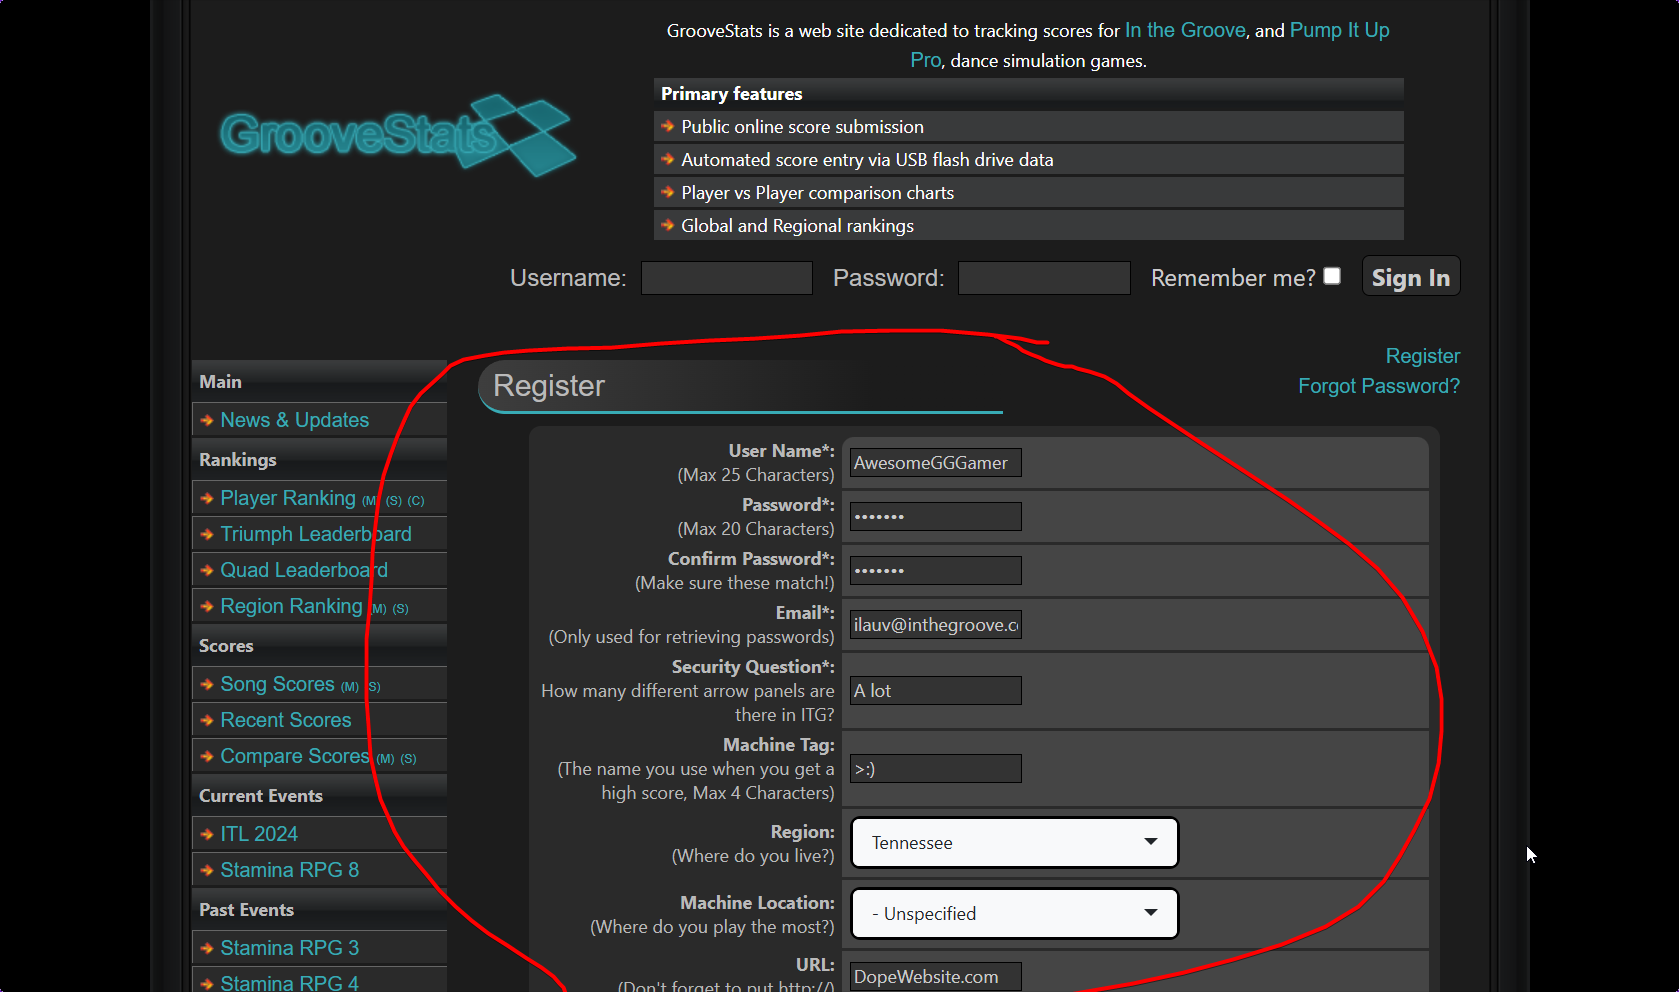Open Quad Leaderboard from the sidebar
1679x992 pixels.
pos(303,570)
